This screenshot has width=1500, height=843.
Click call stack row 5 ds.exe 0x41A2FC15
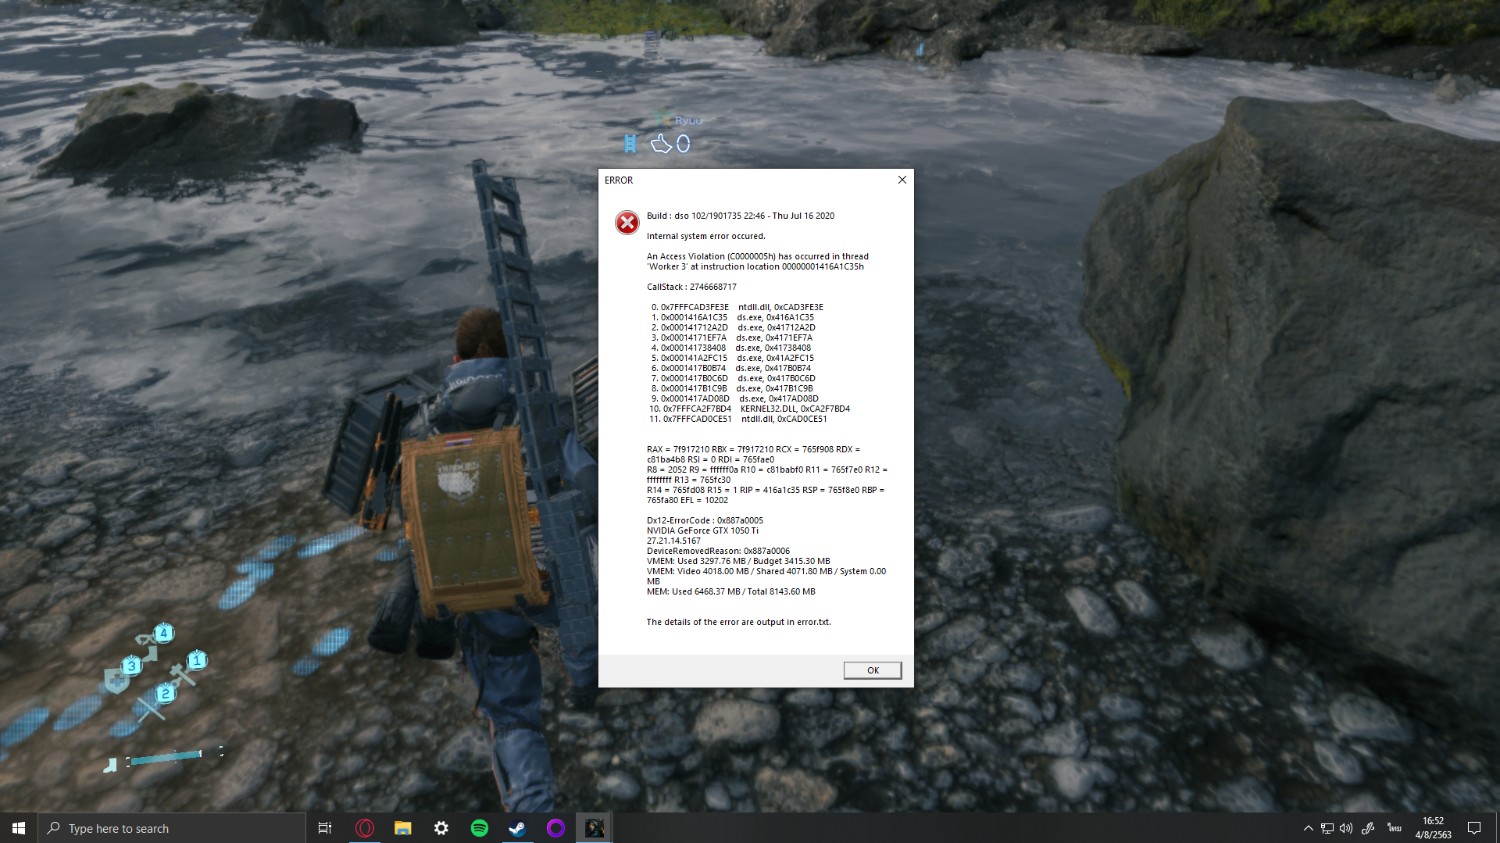point(732,358)
